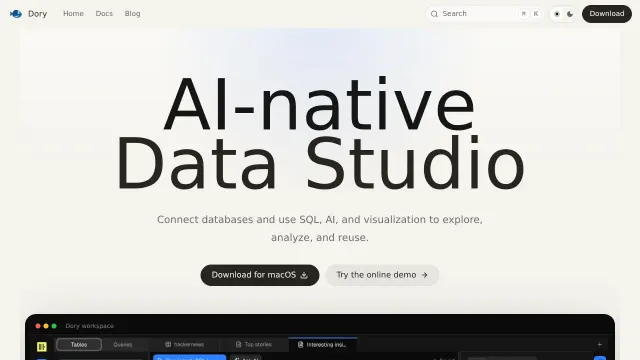Select the Queries tab in workspace
Viewport: 640px width, 360px height.
tap(122, 344)
